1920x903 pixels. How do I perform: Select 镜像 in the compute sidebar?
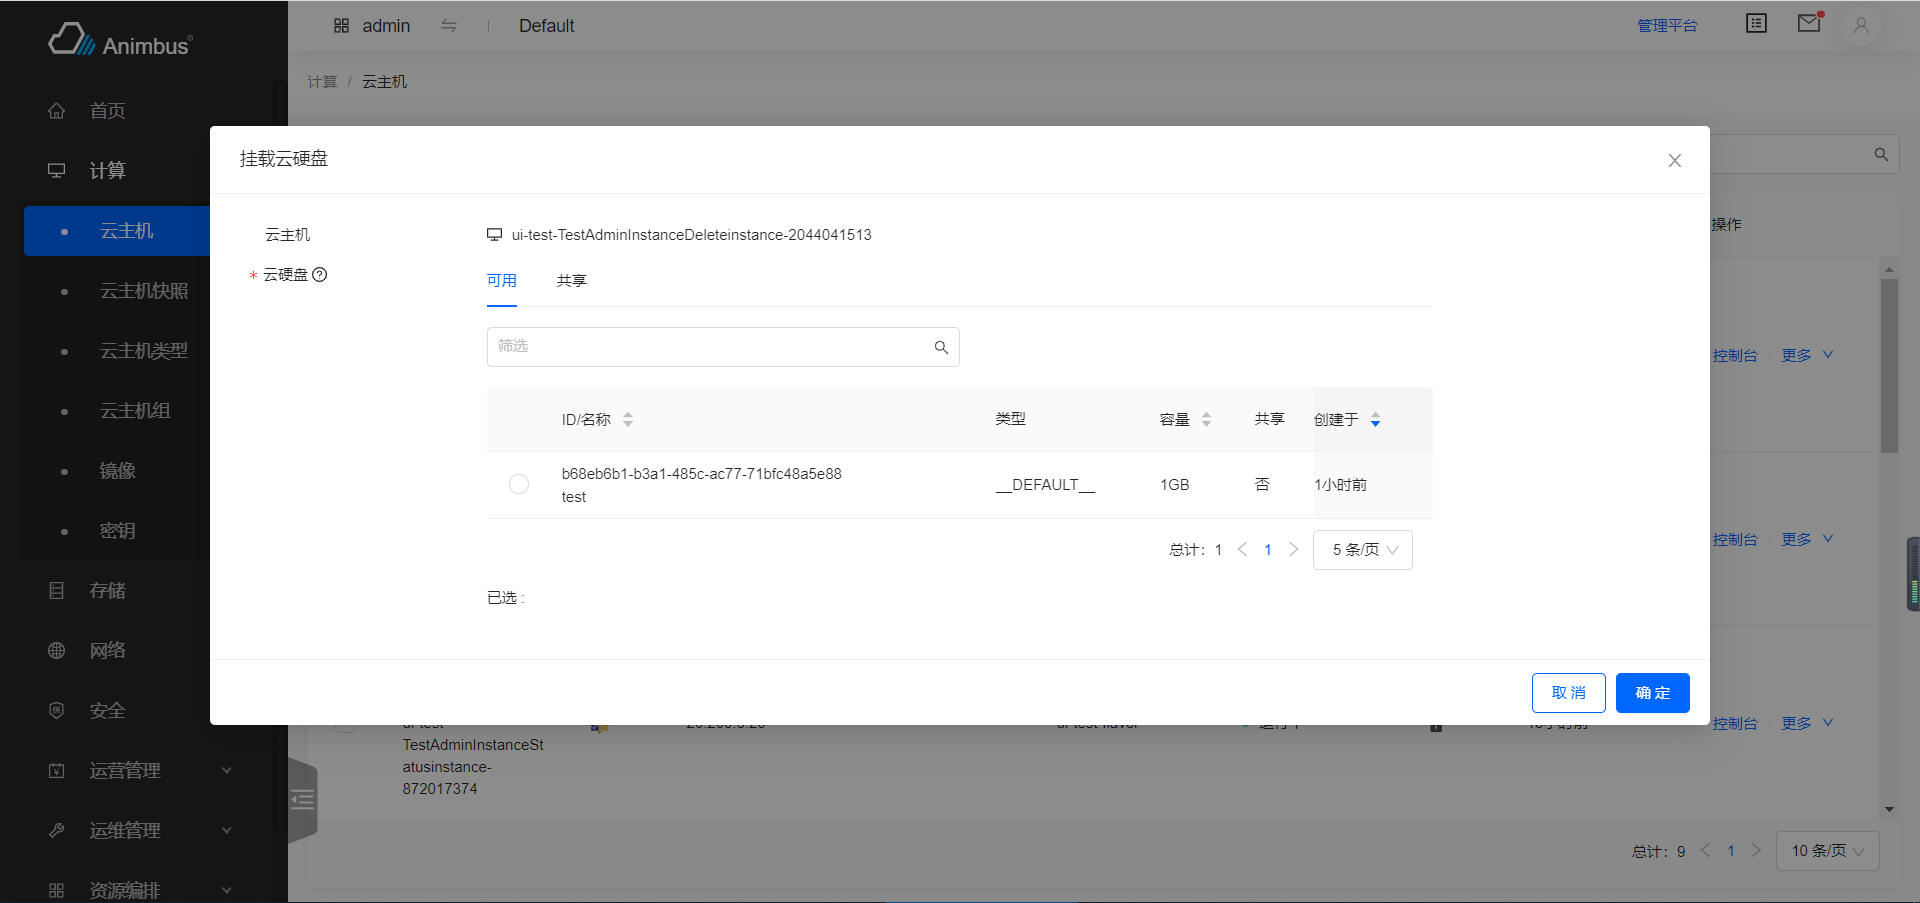[117, 470]
